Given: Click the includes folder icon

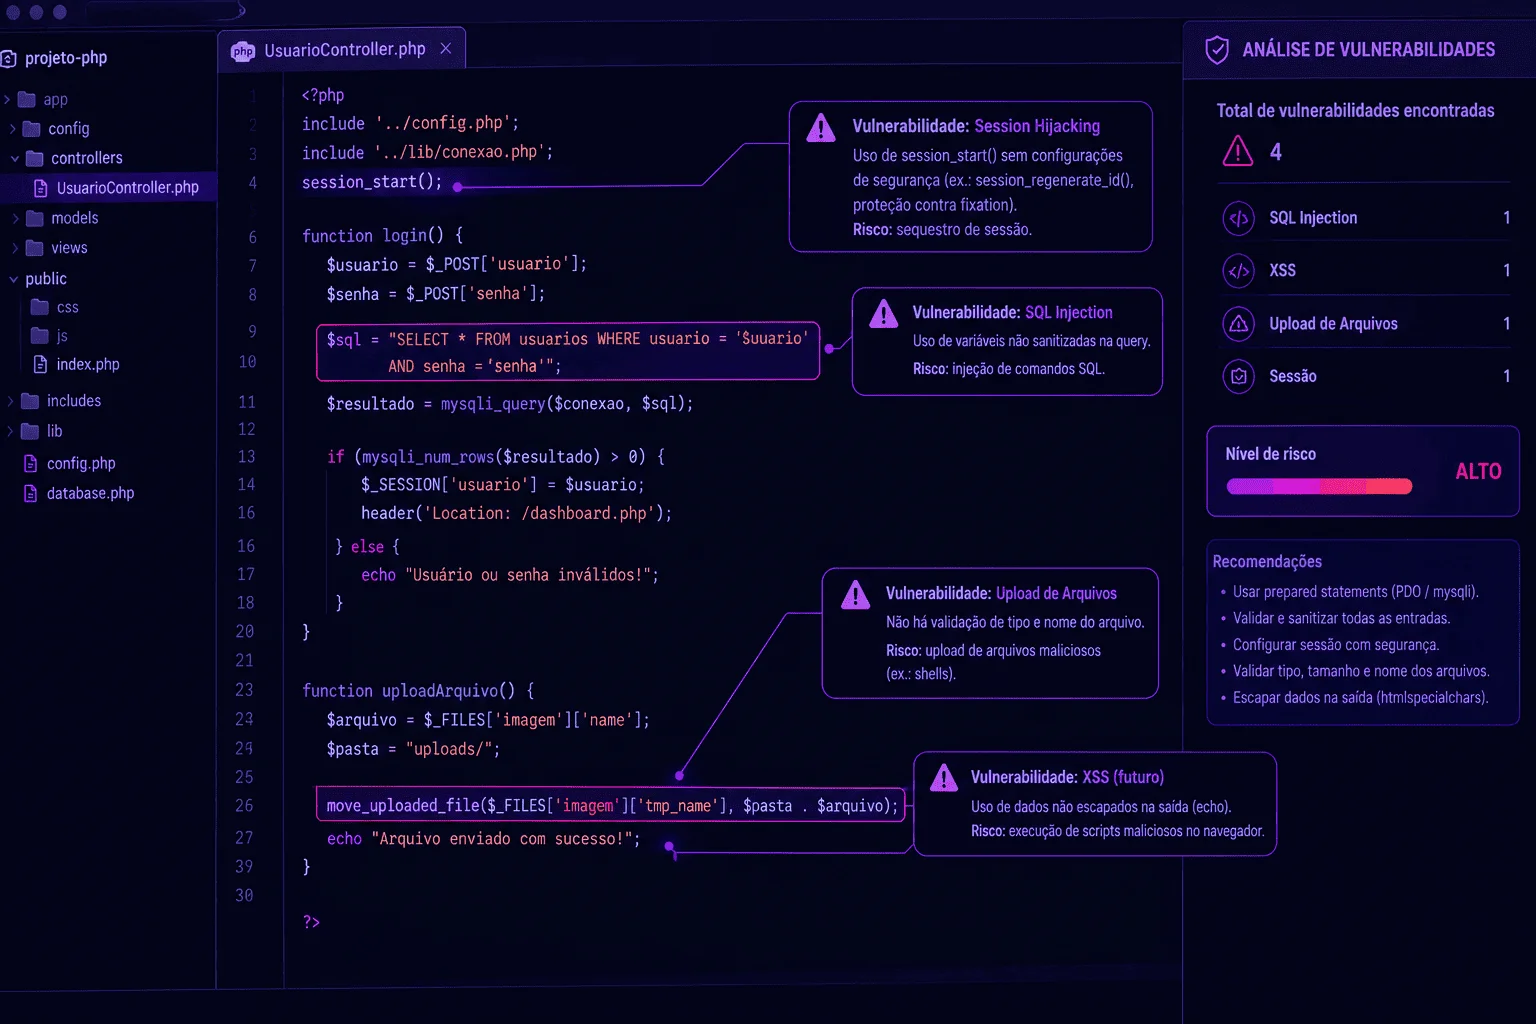Looking at the screenshot, I should [30, 401].
